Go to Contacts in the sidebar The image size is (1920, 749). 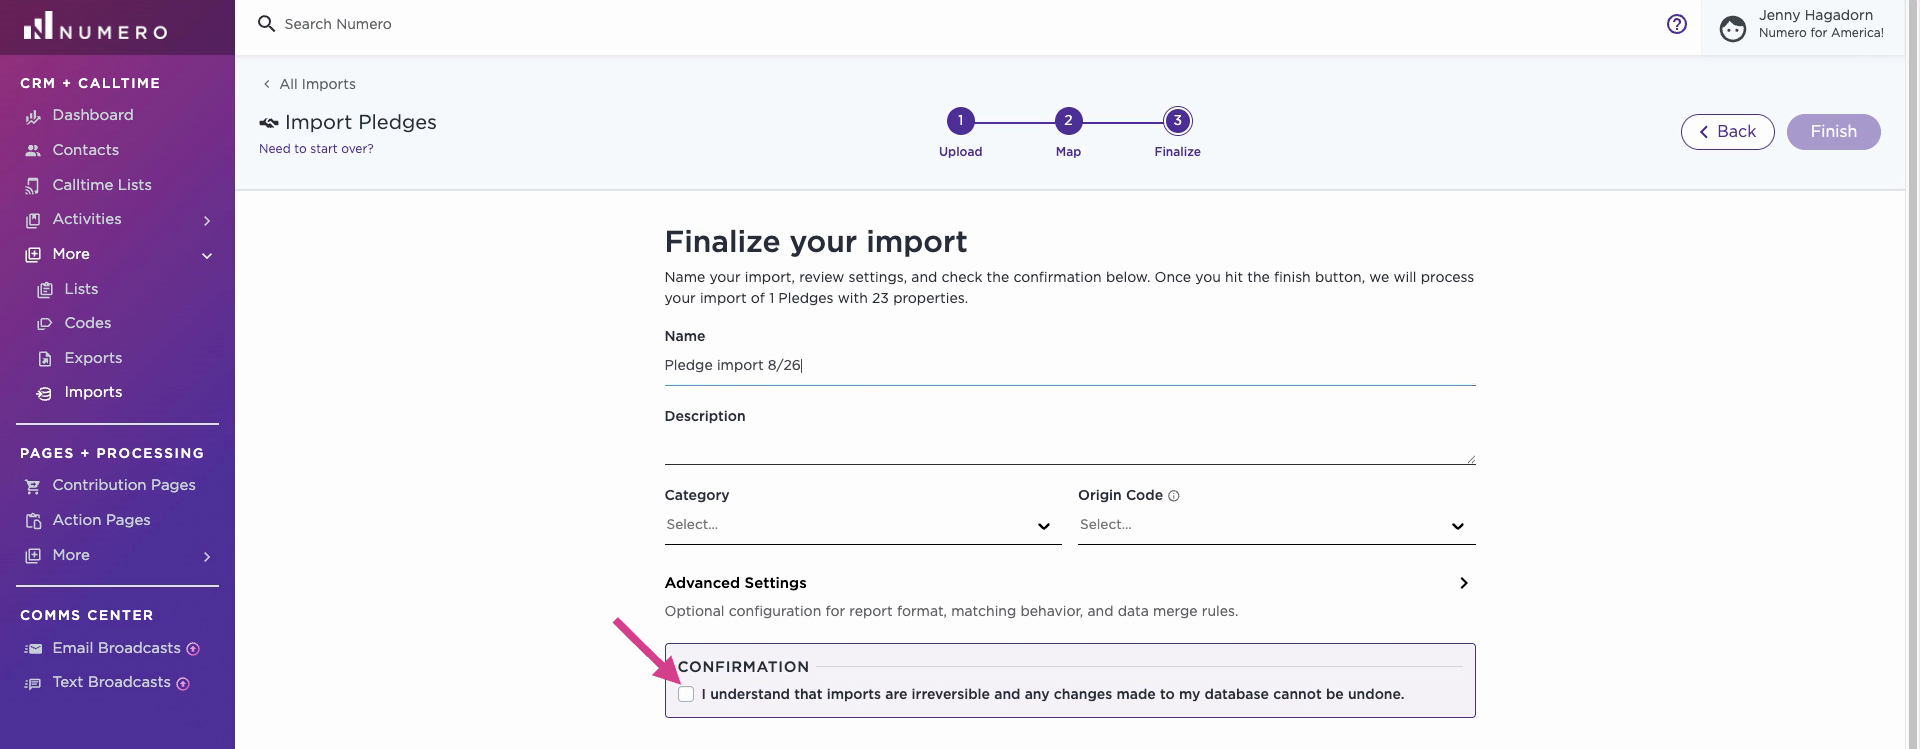click(85, 150)
